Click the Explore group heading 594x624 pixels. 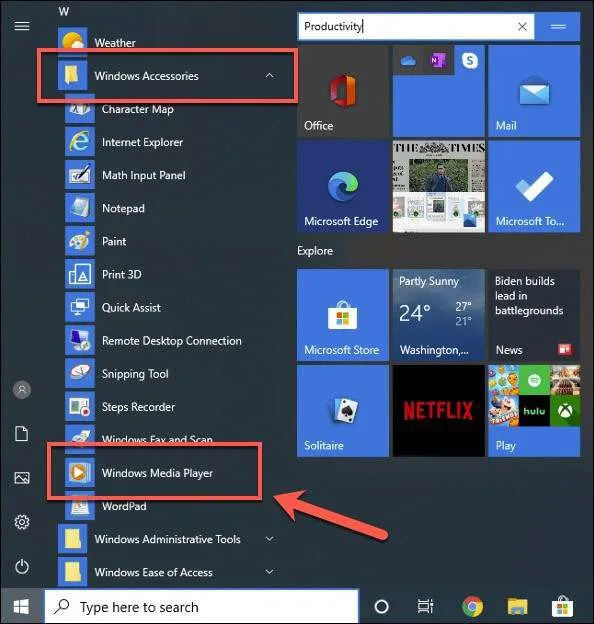[315, 251]
